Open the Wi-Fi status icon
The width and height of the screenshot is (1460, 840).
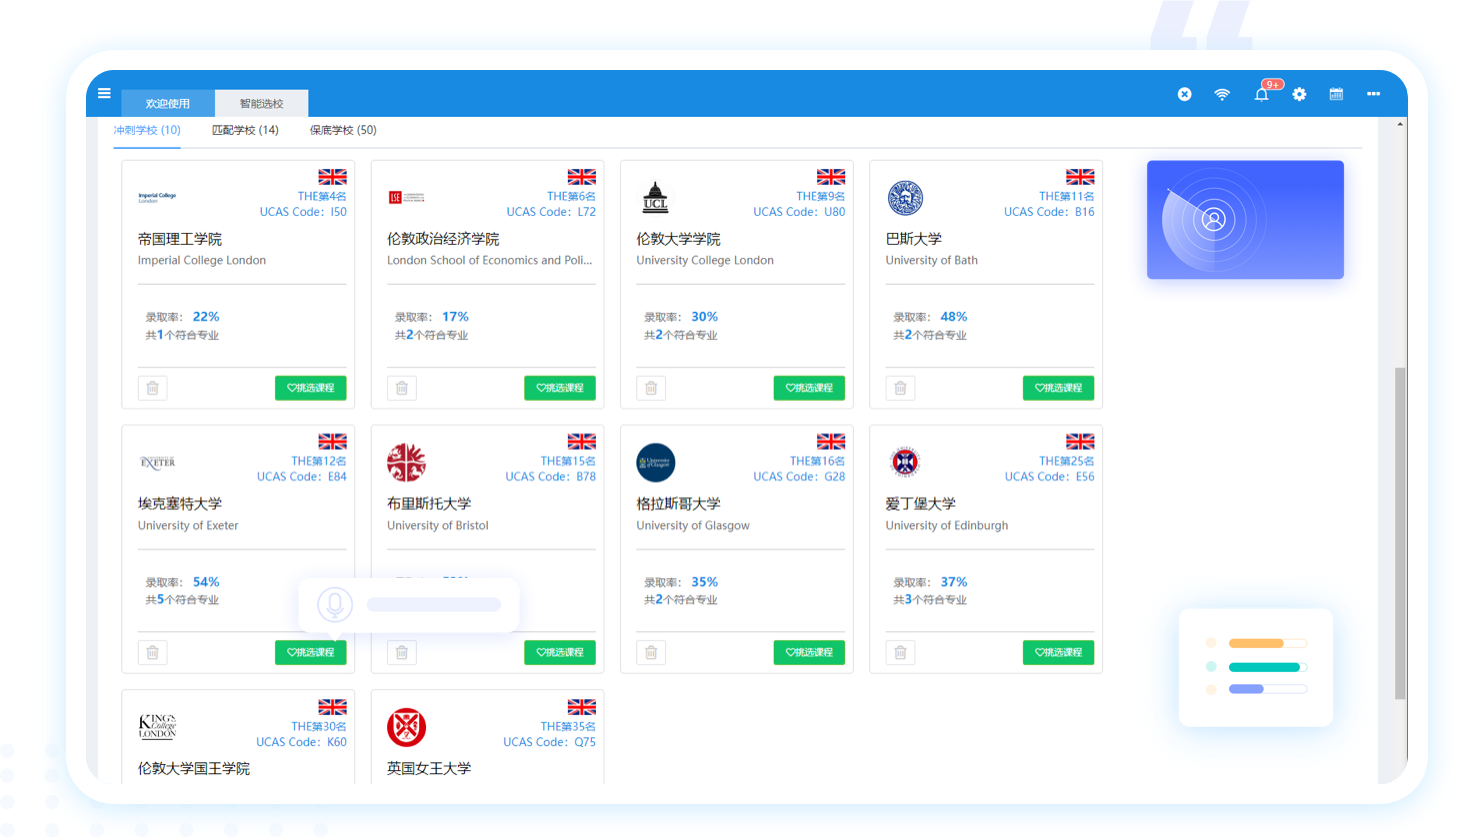pyautogui.click(x=1222, y=94)
